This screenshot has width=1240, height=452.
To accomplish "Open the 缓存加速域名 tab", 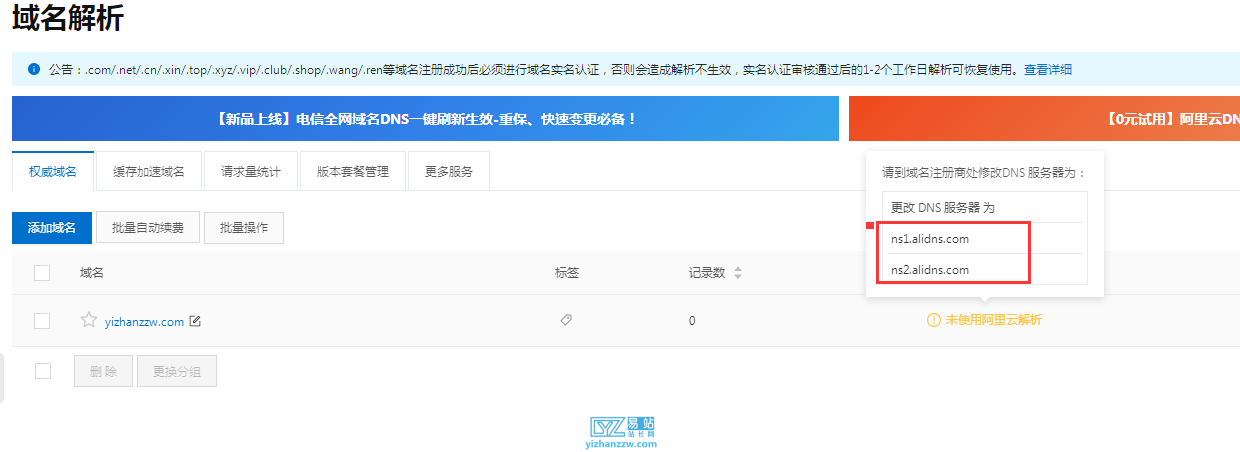I will 149,171.
